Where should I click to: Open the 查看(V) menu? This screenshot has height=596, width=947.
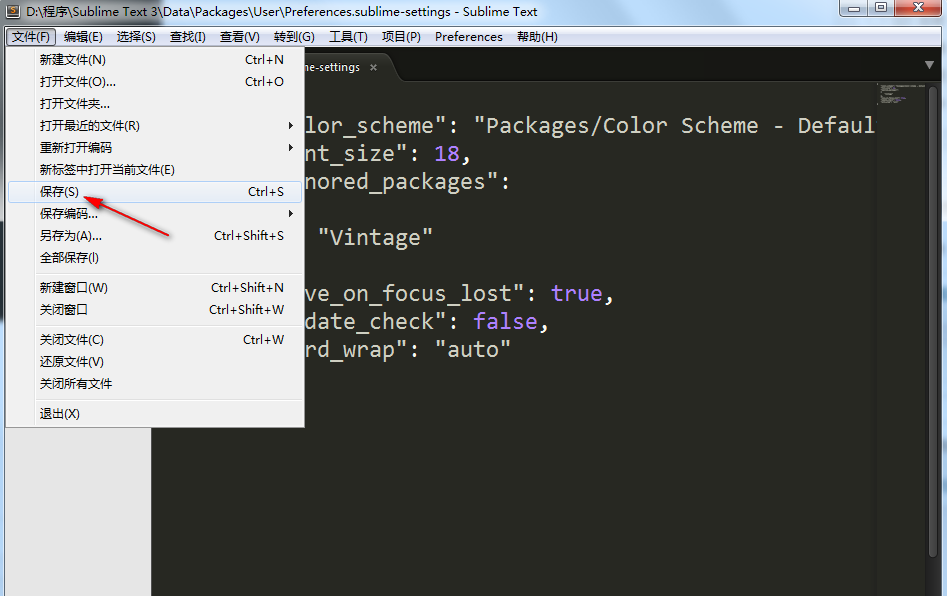point(239,37)
